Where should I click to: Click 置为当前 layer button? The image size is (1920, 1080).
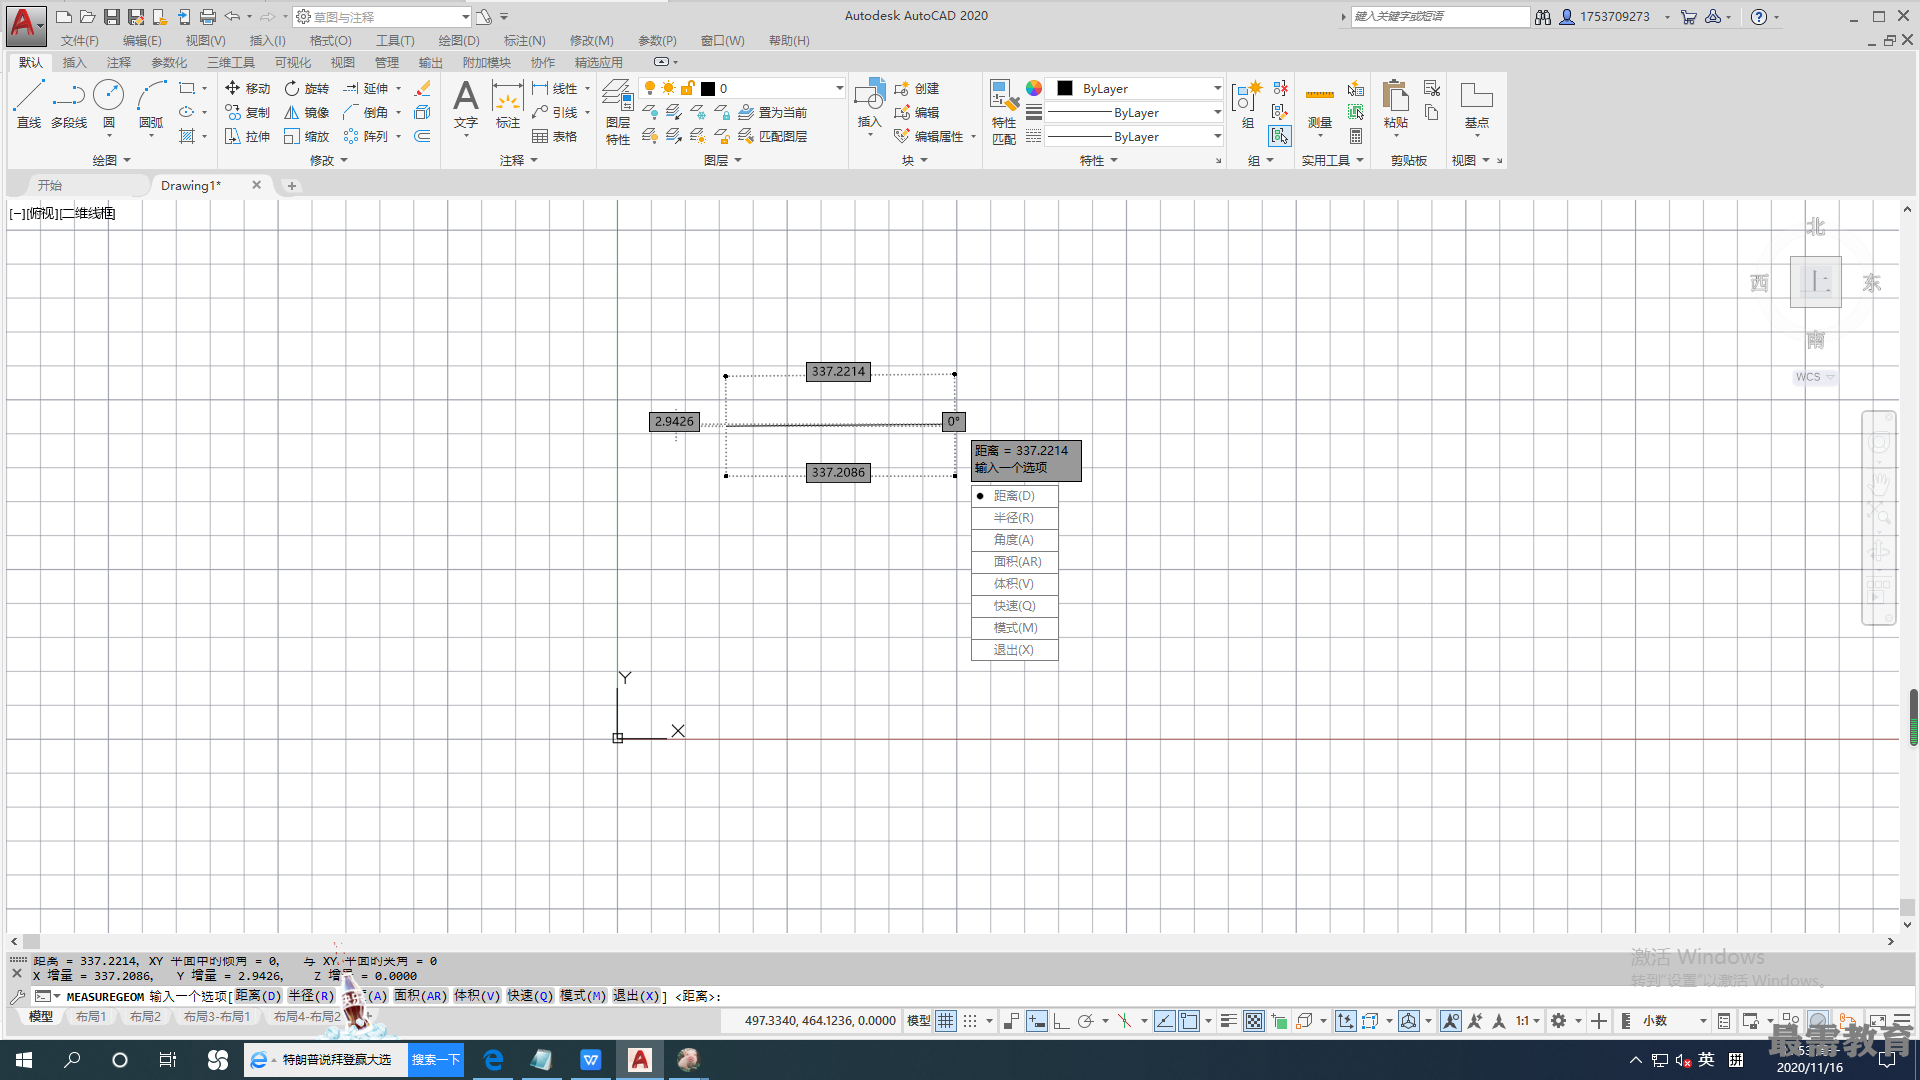(x=773, y=112)
